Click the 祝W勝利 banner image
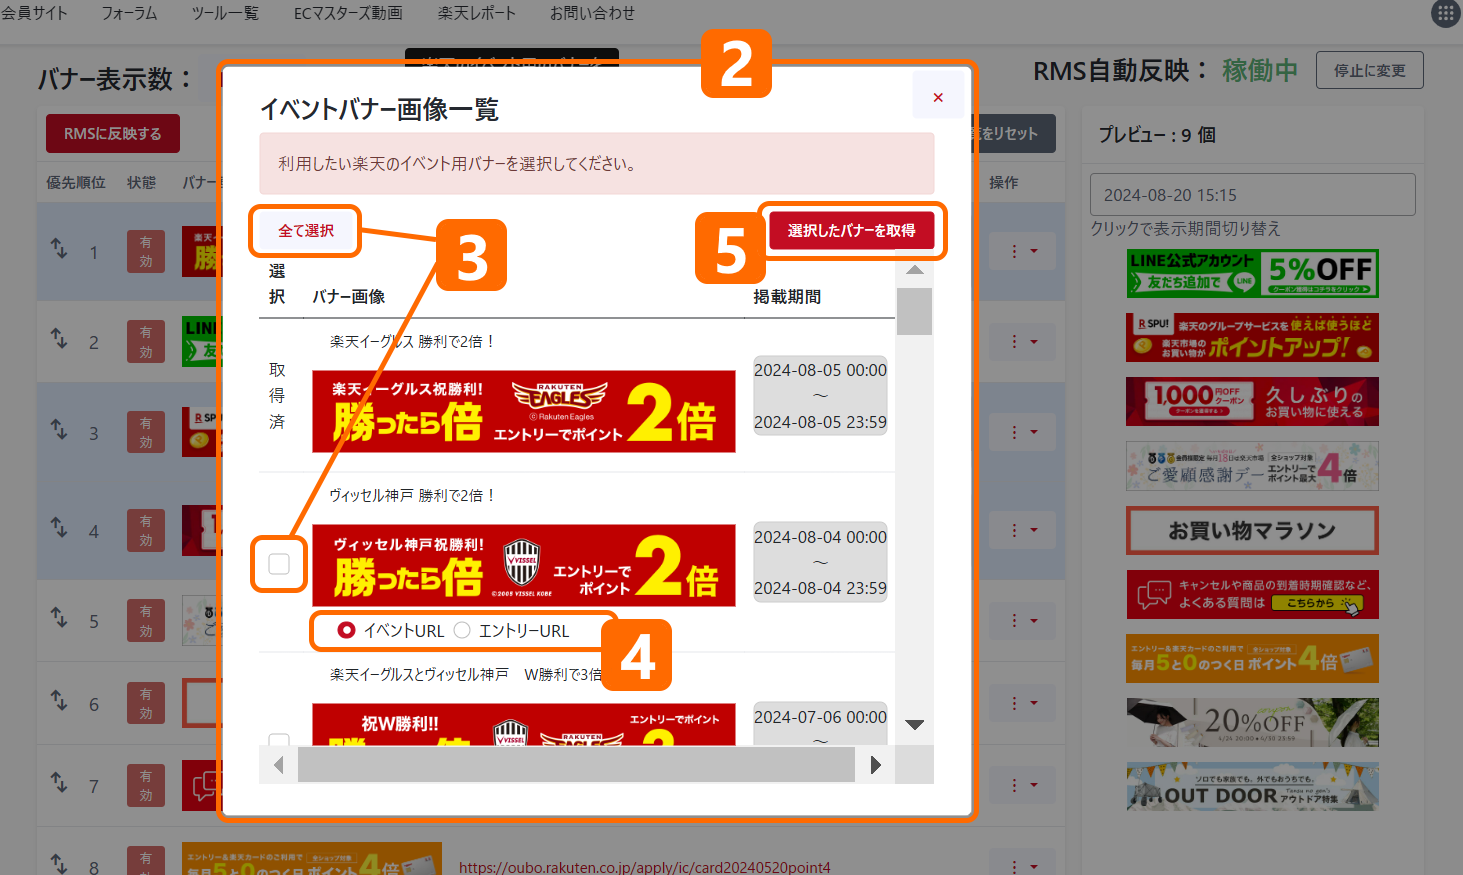The height and width of the screenshot is (875, 1463). pyautogui.click(x=524, y=725)
